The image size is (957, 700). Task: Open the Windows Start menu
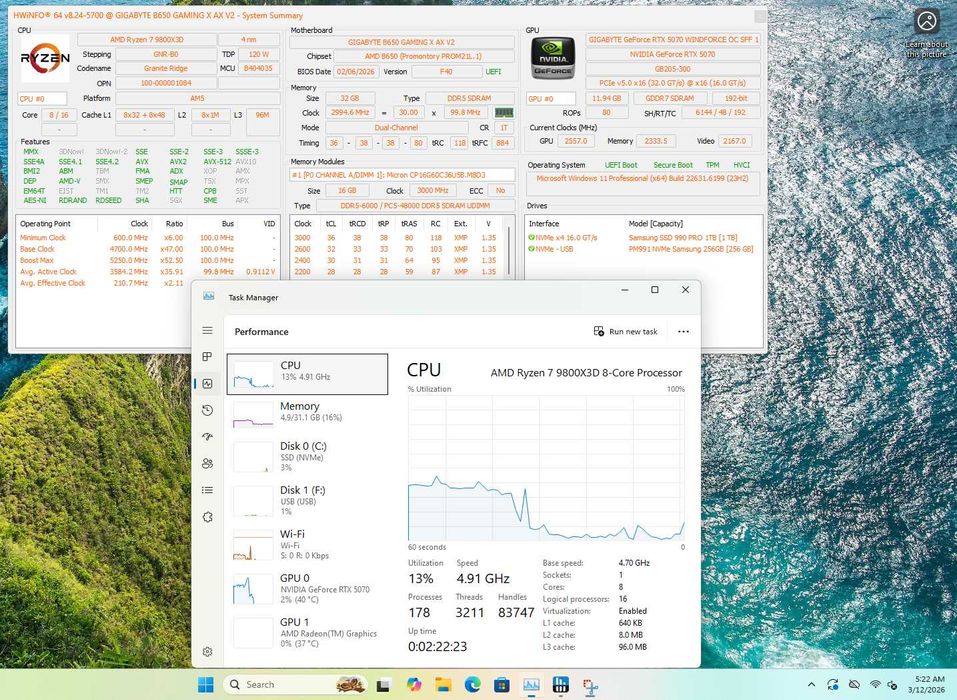click(x=206, y=685)
